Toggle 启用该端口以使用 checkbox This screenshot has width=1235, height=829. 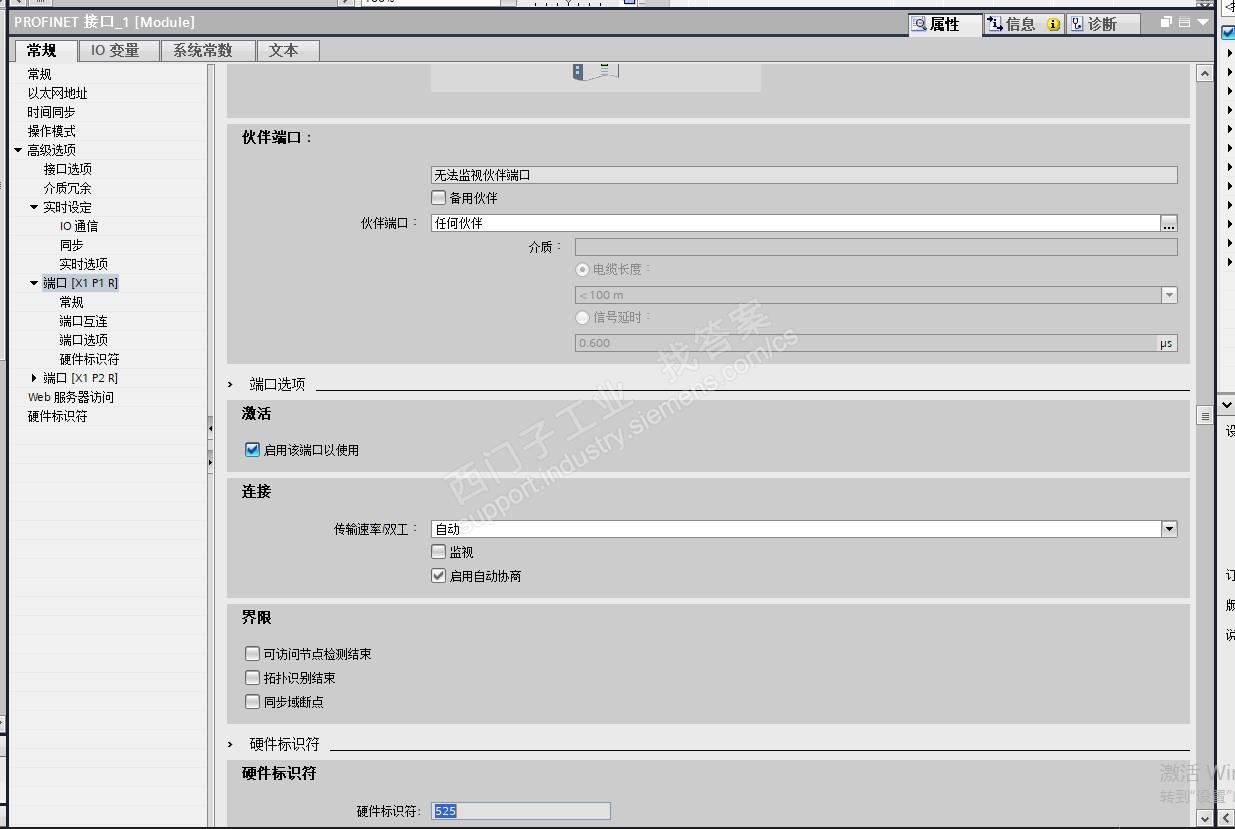[x=252, y=450]
